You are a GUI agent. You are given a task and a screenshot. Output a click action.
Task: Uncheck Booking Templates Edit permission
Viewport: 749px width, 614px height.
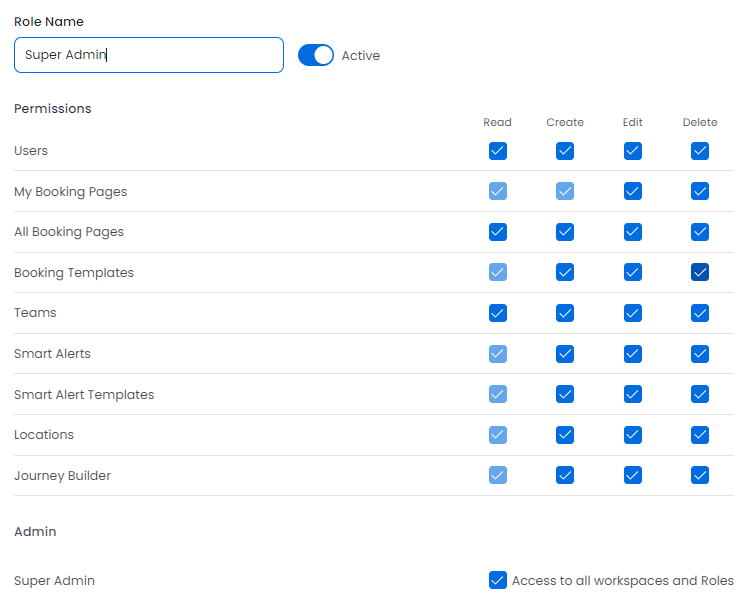(632, 272)
